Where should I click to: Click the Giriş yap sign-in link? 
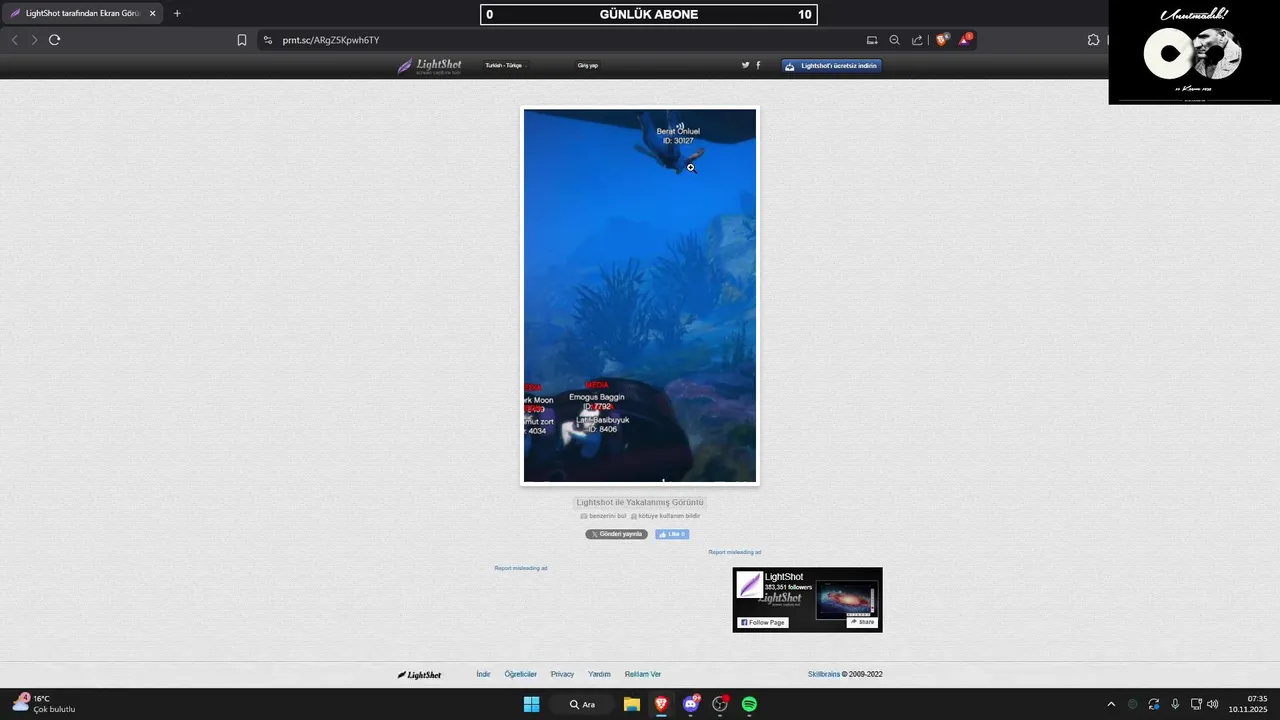pyautogui.click(x=587, y=66)
